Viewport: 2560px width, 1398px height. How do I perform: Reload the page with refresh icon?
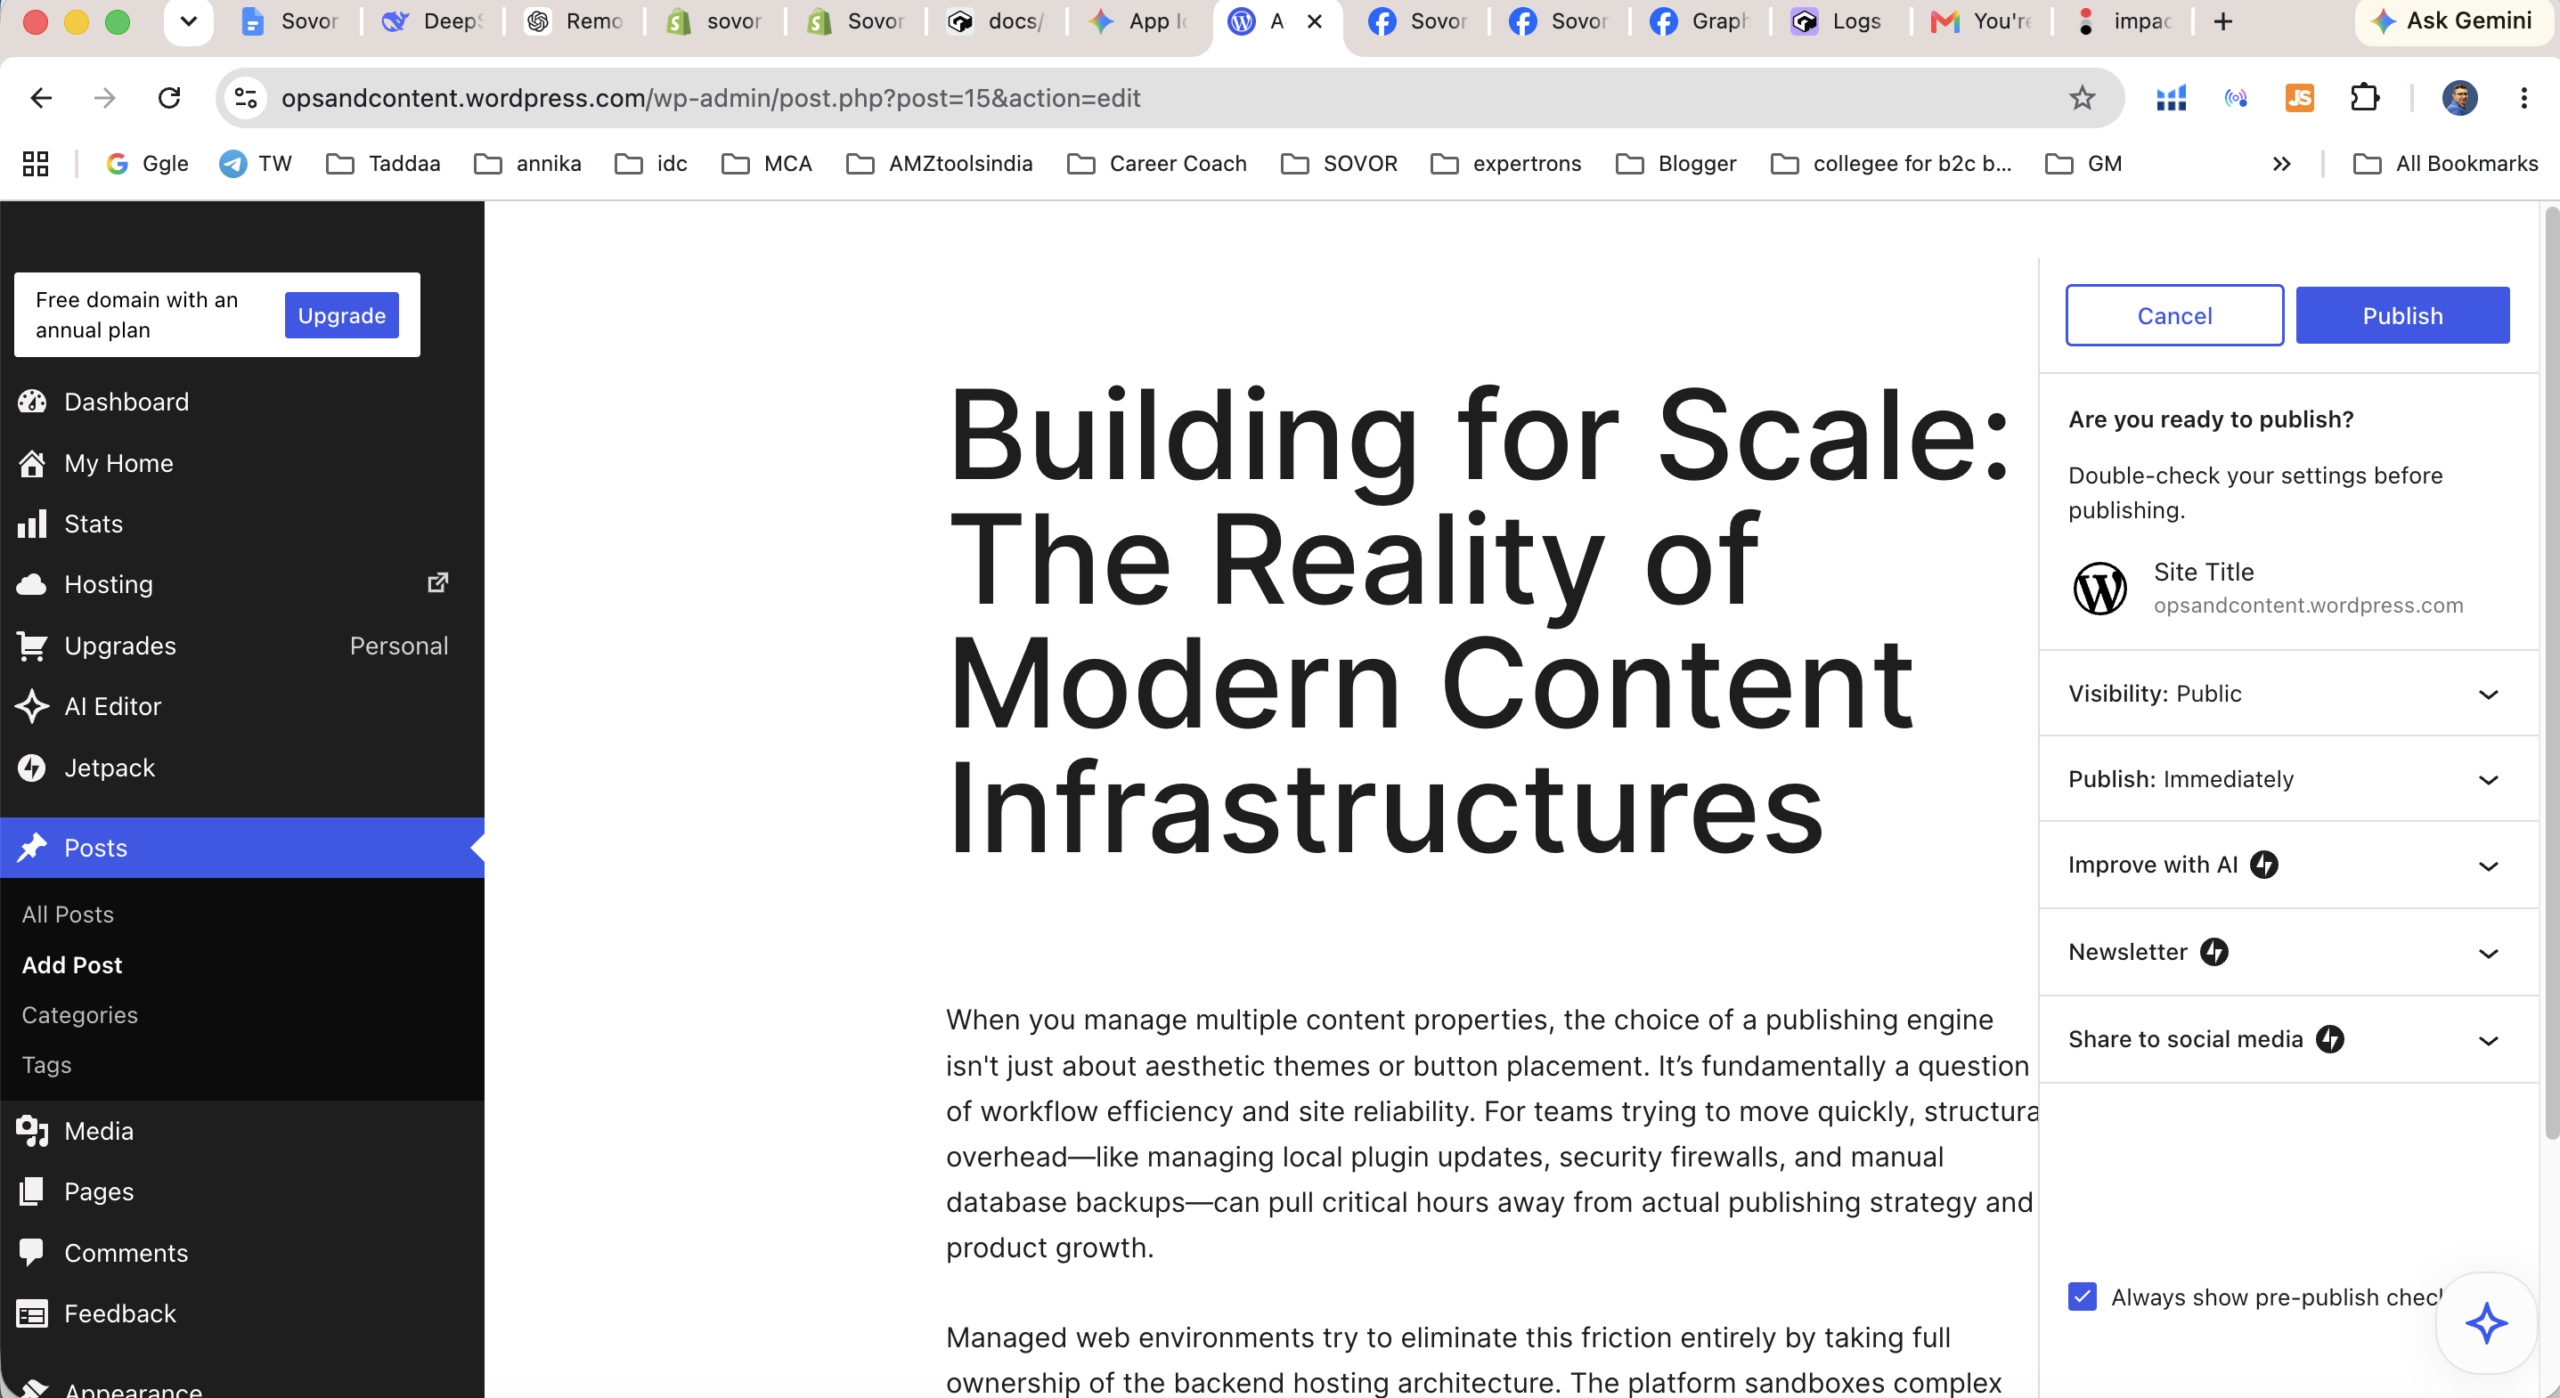pyautogui.click(x=169, y=98)
